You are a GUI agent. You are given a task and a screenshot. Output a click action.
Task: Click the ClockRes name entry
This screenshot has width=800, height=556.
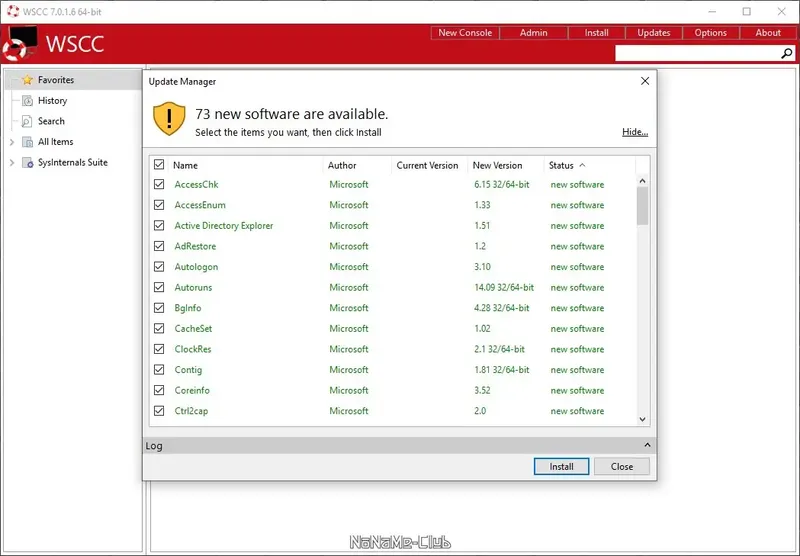click(192, 349)
